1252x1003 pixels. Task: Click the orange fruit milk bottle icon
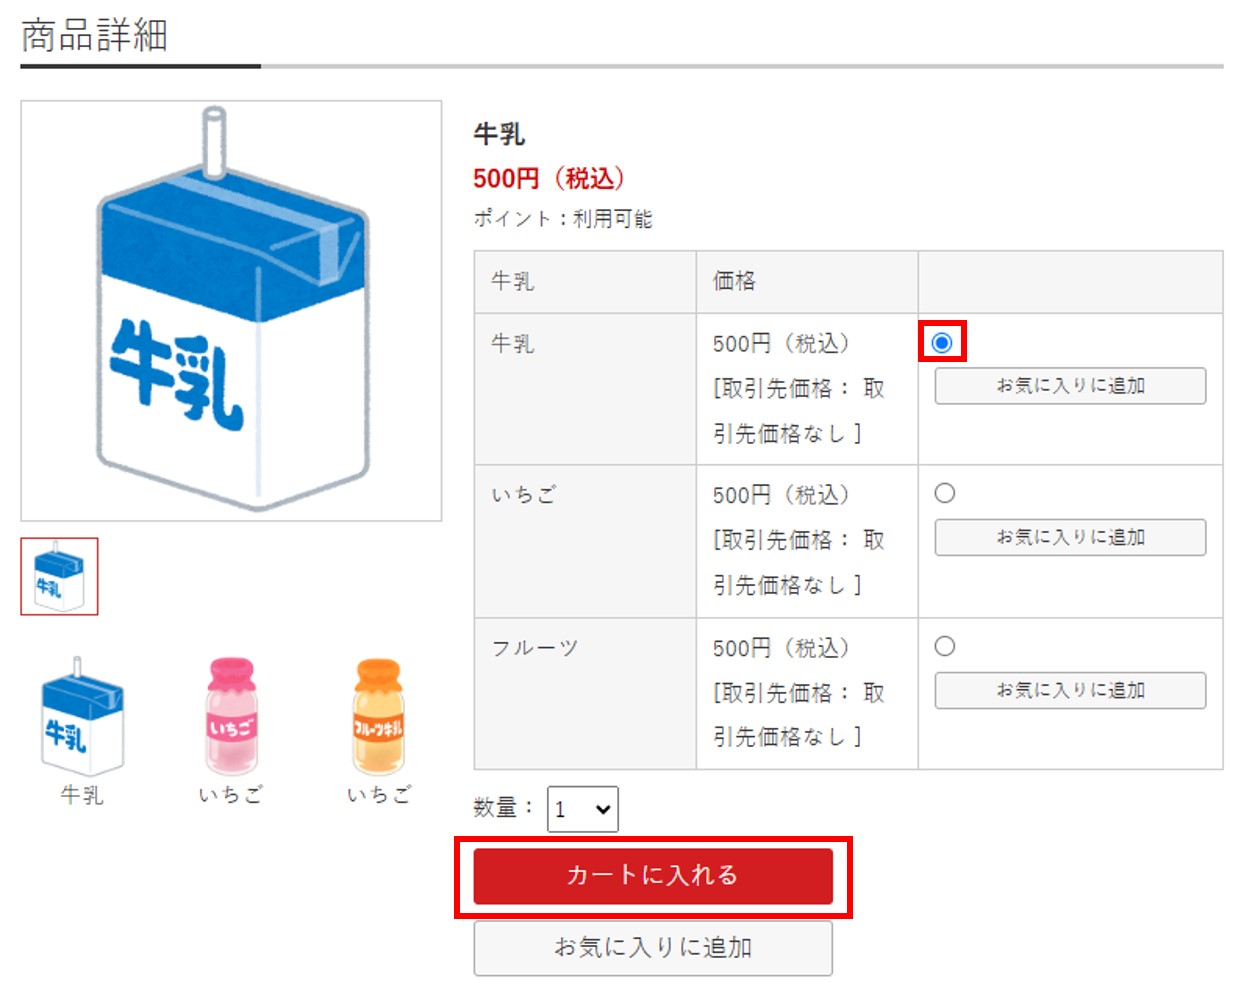[379, 716]
